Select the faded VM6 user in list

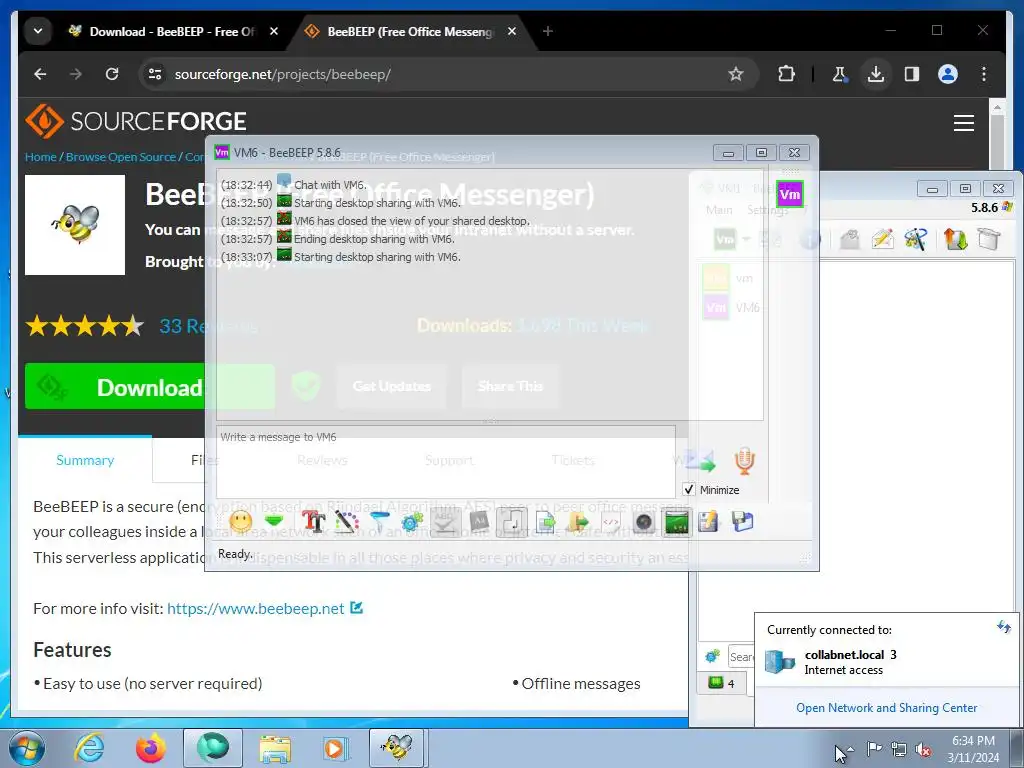(x=732, y=307)
